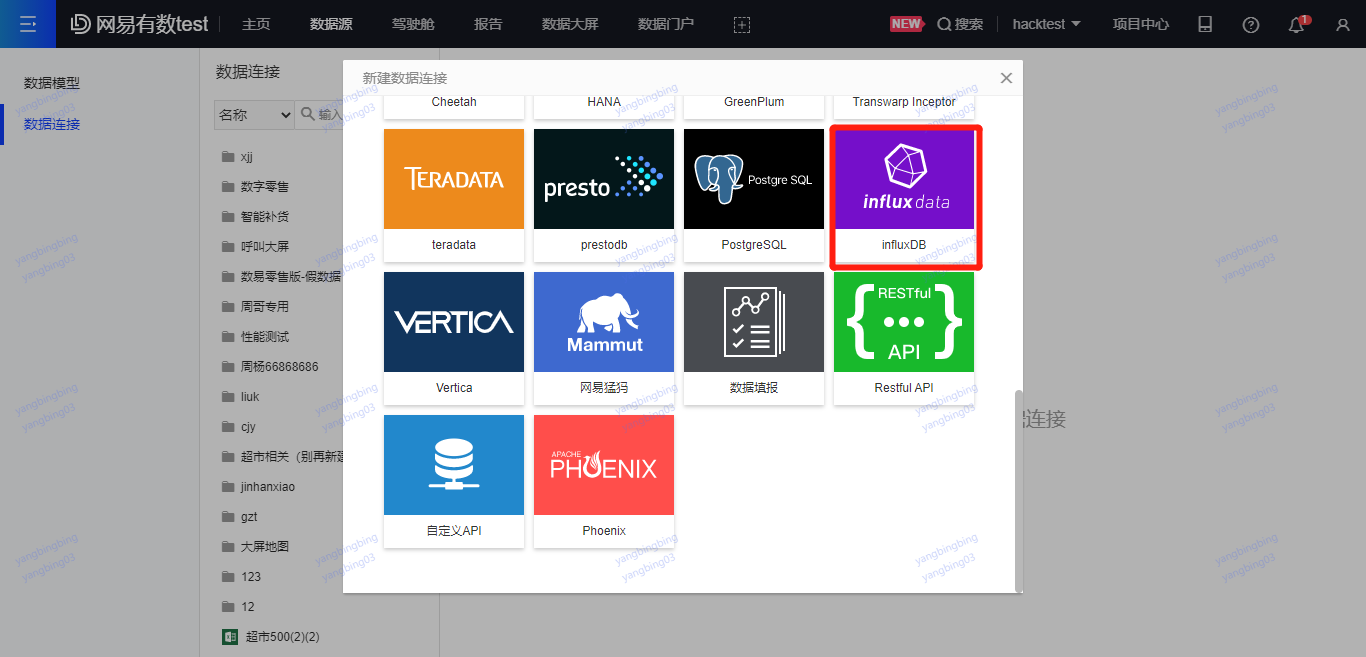
Task: Select the prestodb connection tile
Action: click(x=604, y=195)
